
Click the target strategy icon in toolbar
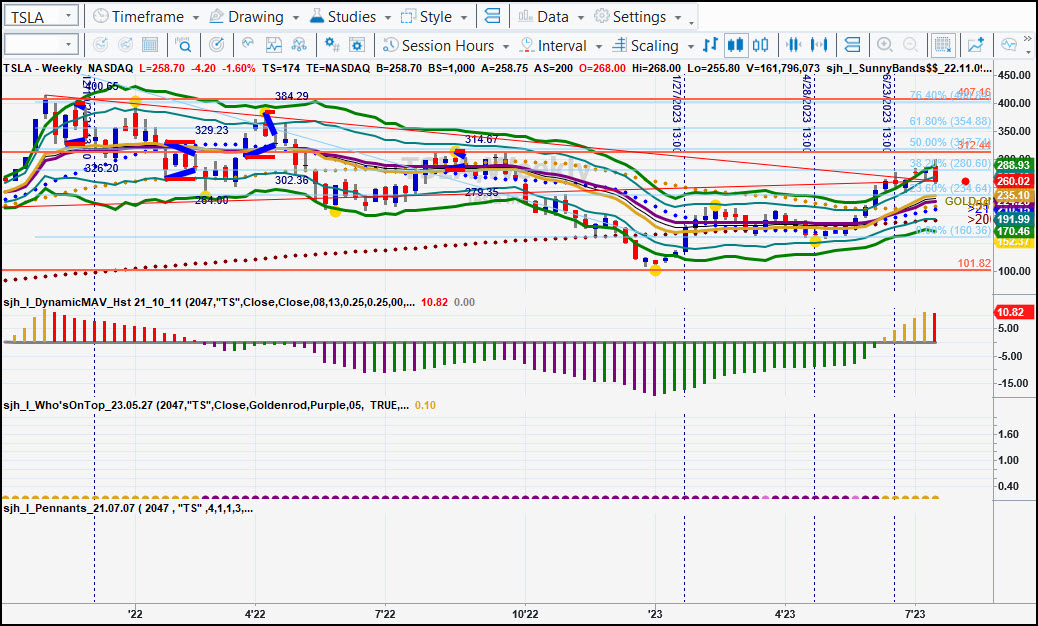tap(216, 45)
